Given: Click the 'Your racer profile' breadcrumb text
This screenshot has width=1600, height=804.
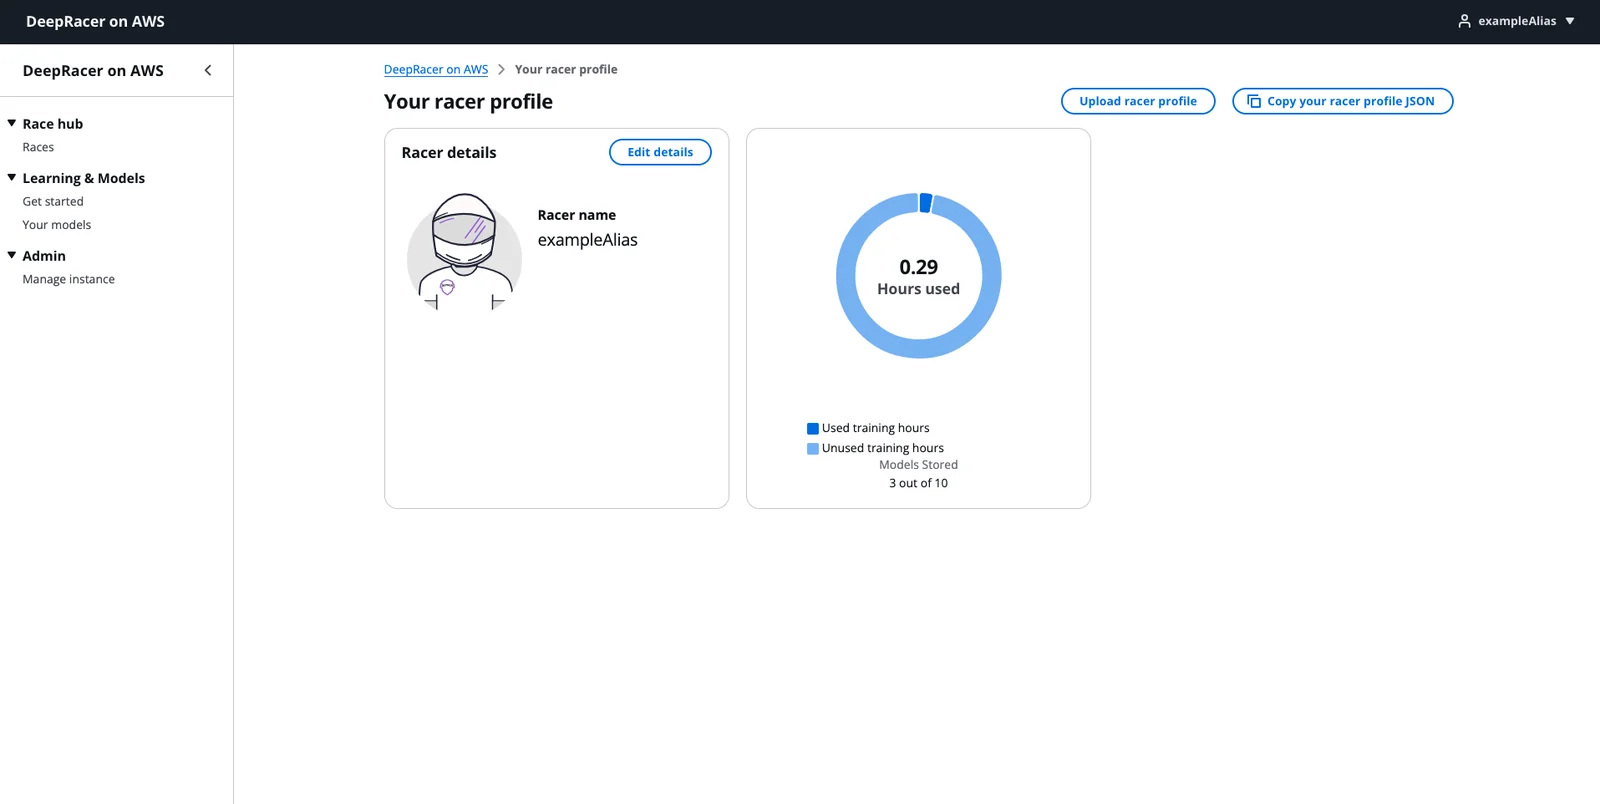Looking at the screenshot, I should coord(566,69).
